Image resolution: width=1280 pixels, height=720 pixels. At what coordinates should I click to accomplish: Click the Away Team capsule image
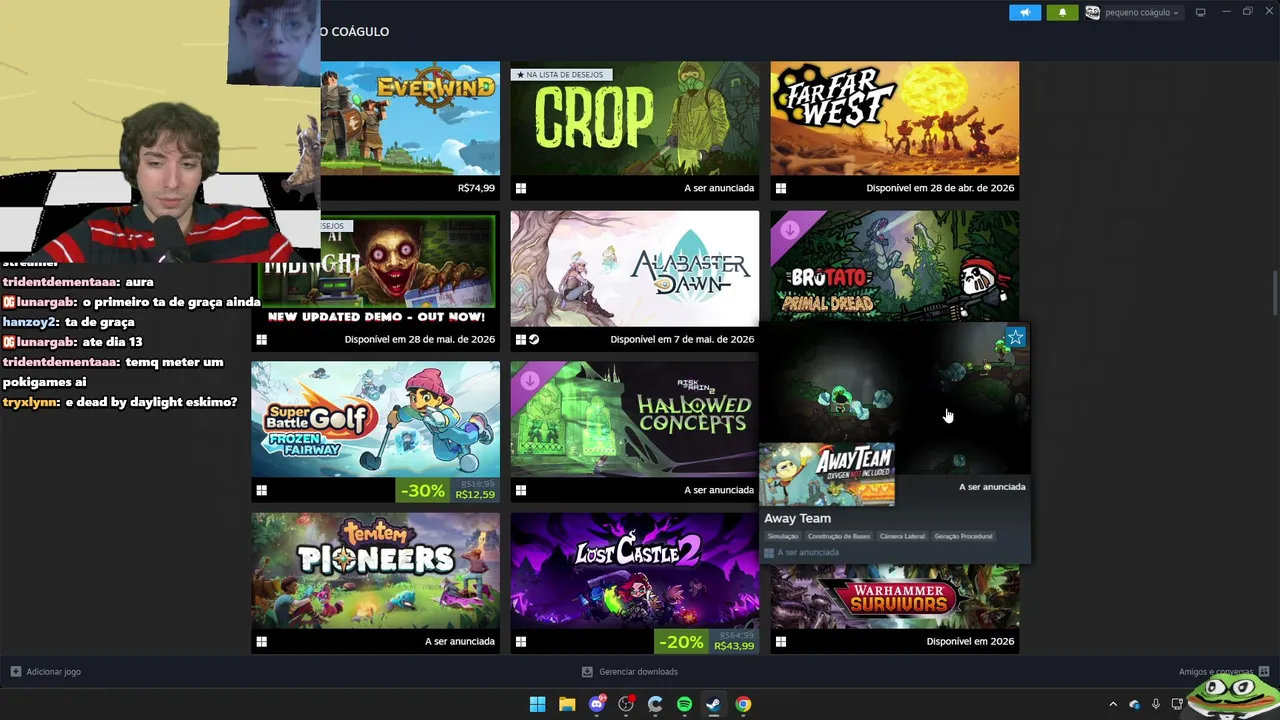click(827, 474)
